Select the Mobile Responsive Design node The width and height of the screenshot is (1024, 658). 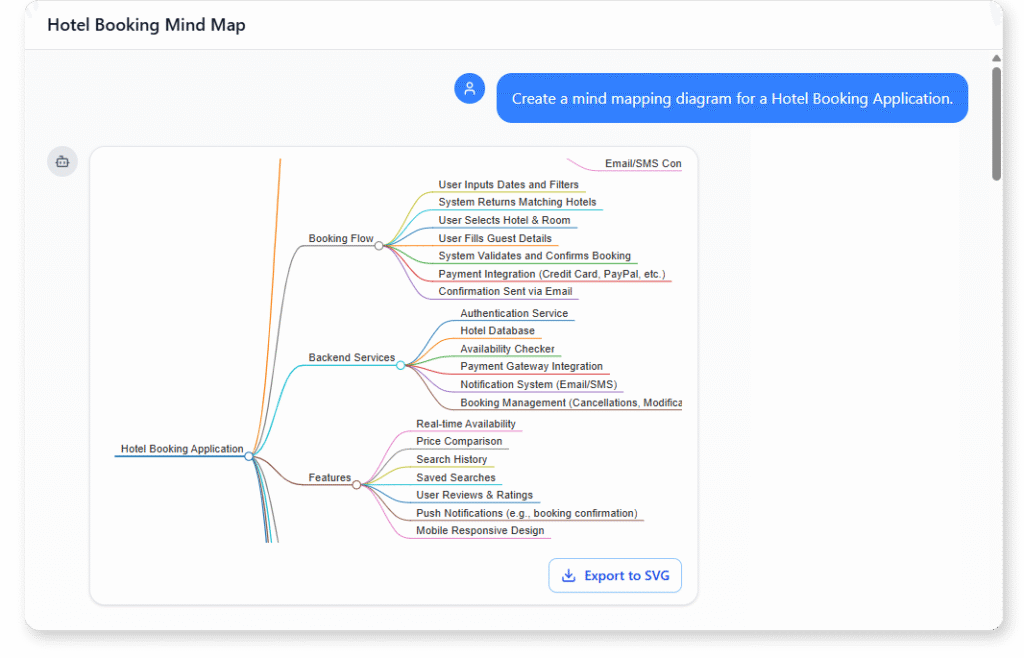pyautogui.click(x=480, y=530)
